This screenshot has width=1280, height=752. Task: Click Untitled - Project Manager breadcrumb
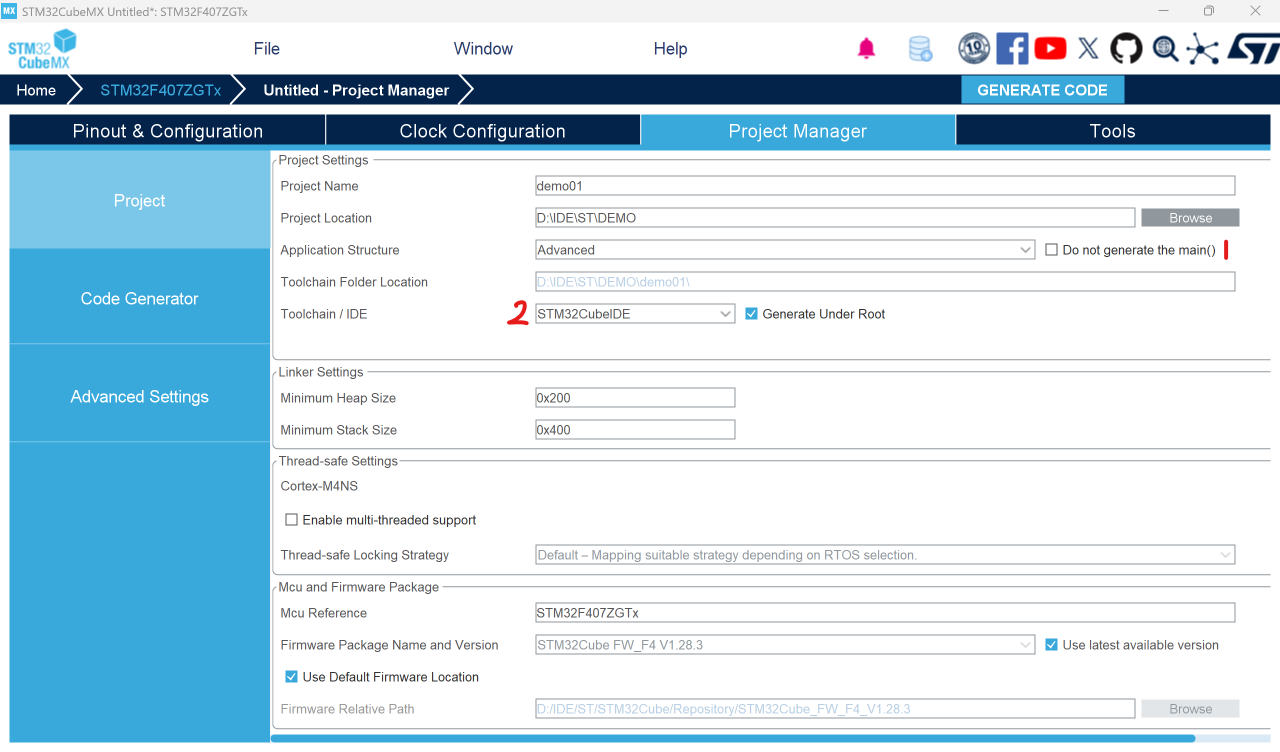coord(356,90)
